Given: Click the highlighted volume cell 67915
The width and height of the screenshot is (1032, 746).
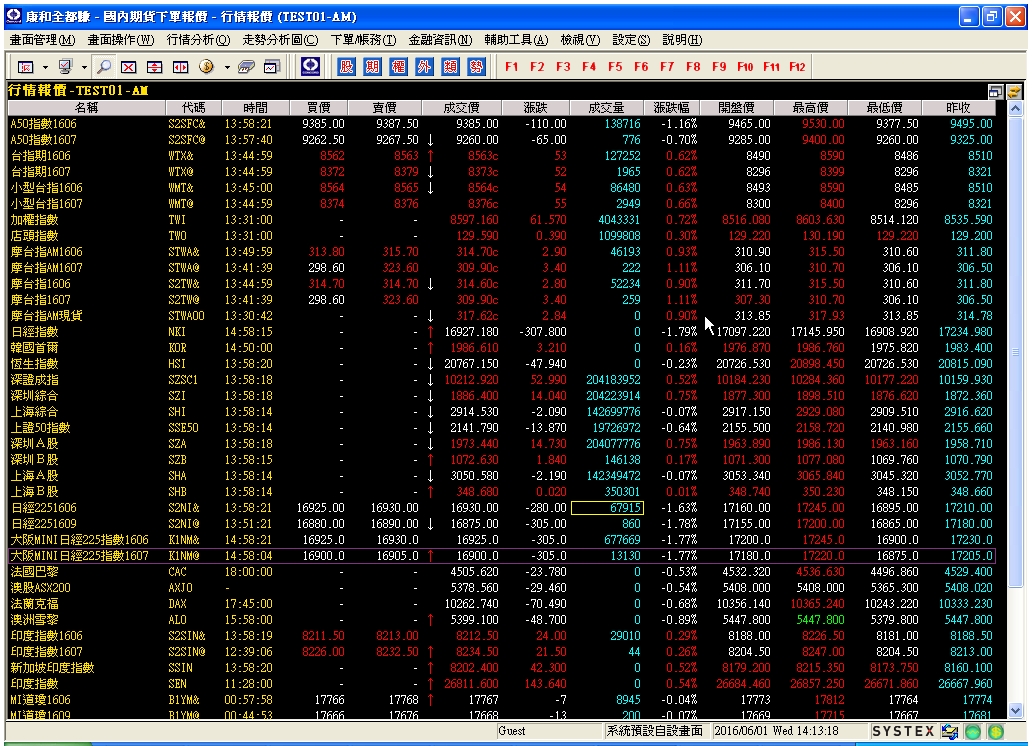Looking at the screenshot, I should coord(607,508).
